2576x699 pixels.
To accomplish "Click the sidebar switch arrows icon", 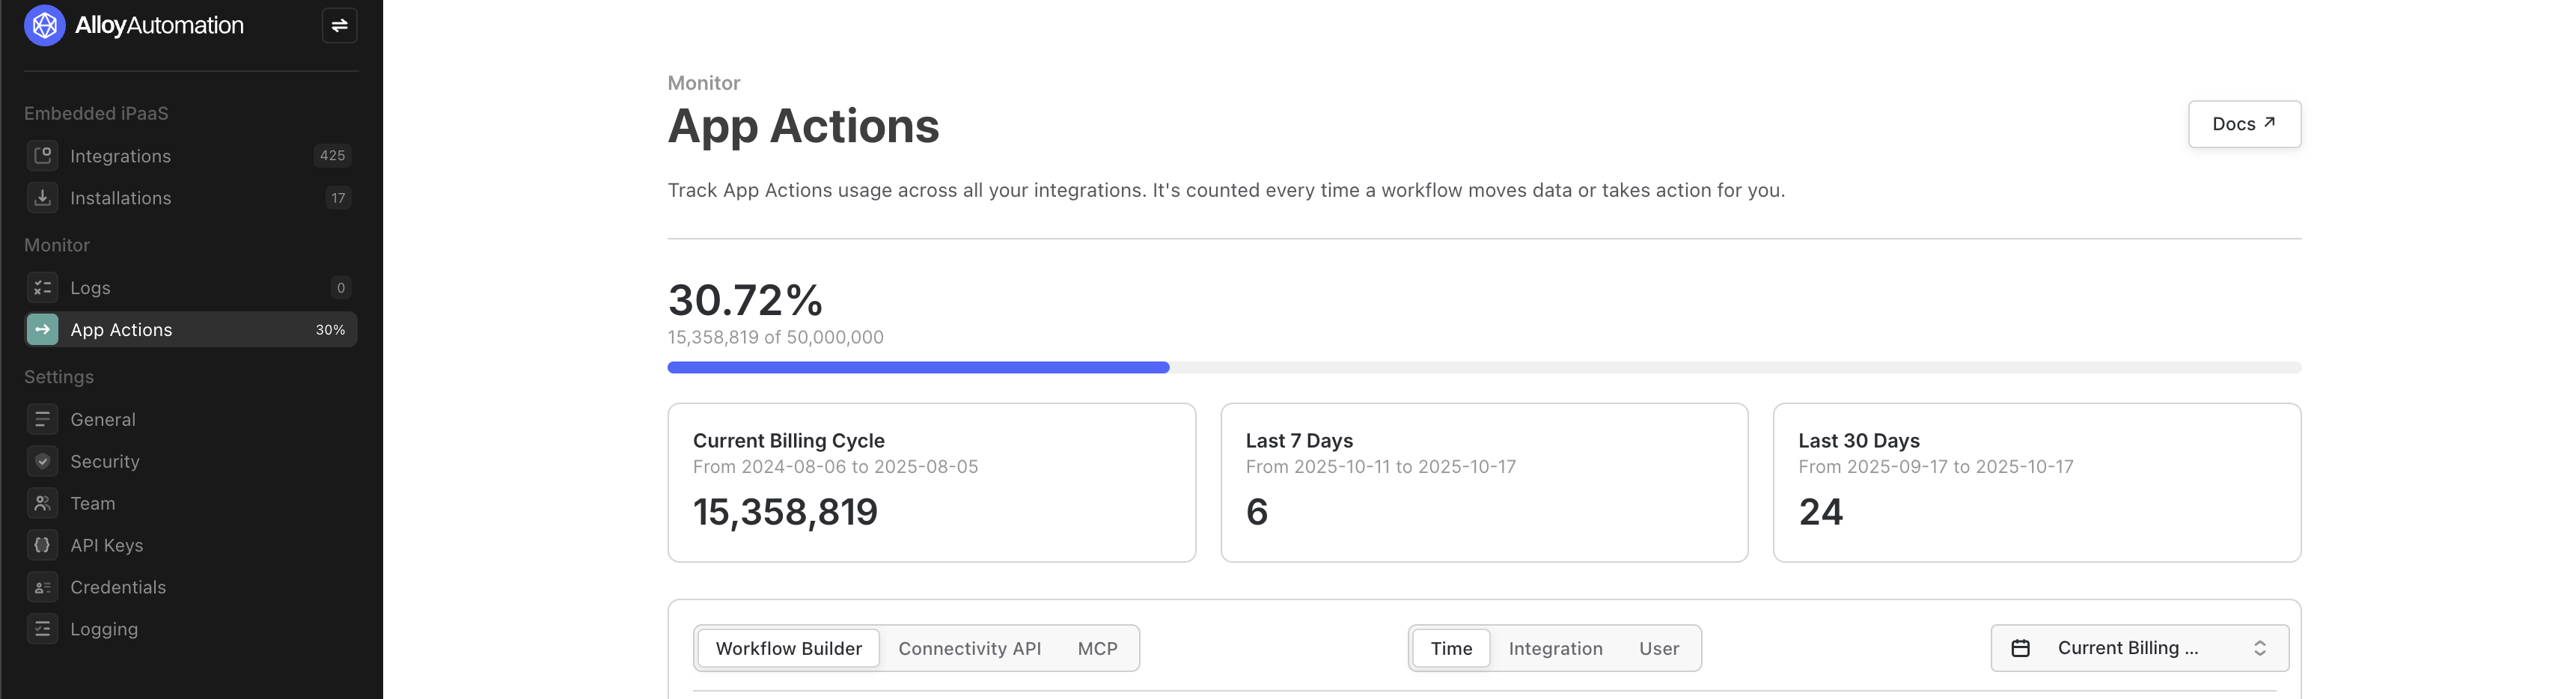I will pyautogui.click(x=340, y=26).
